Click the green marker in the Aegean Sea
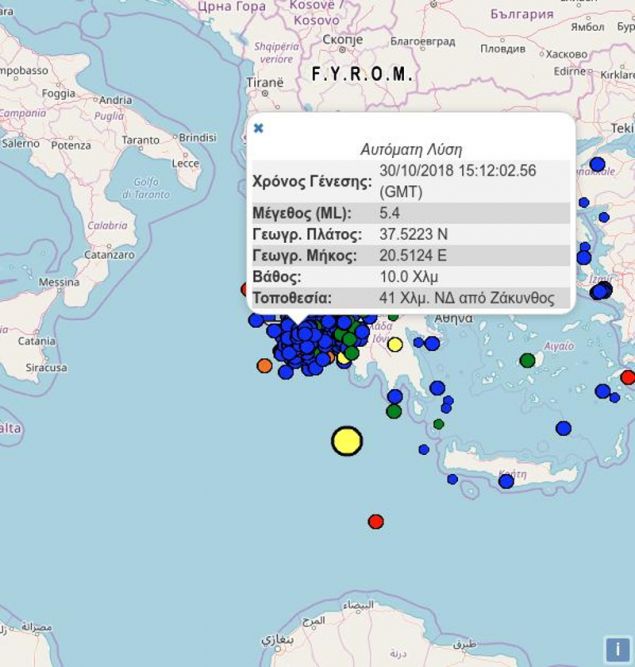The image size is (635, 667). click(x=527, y=360)
